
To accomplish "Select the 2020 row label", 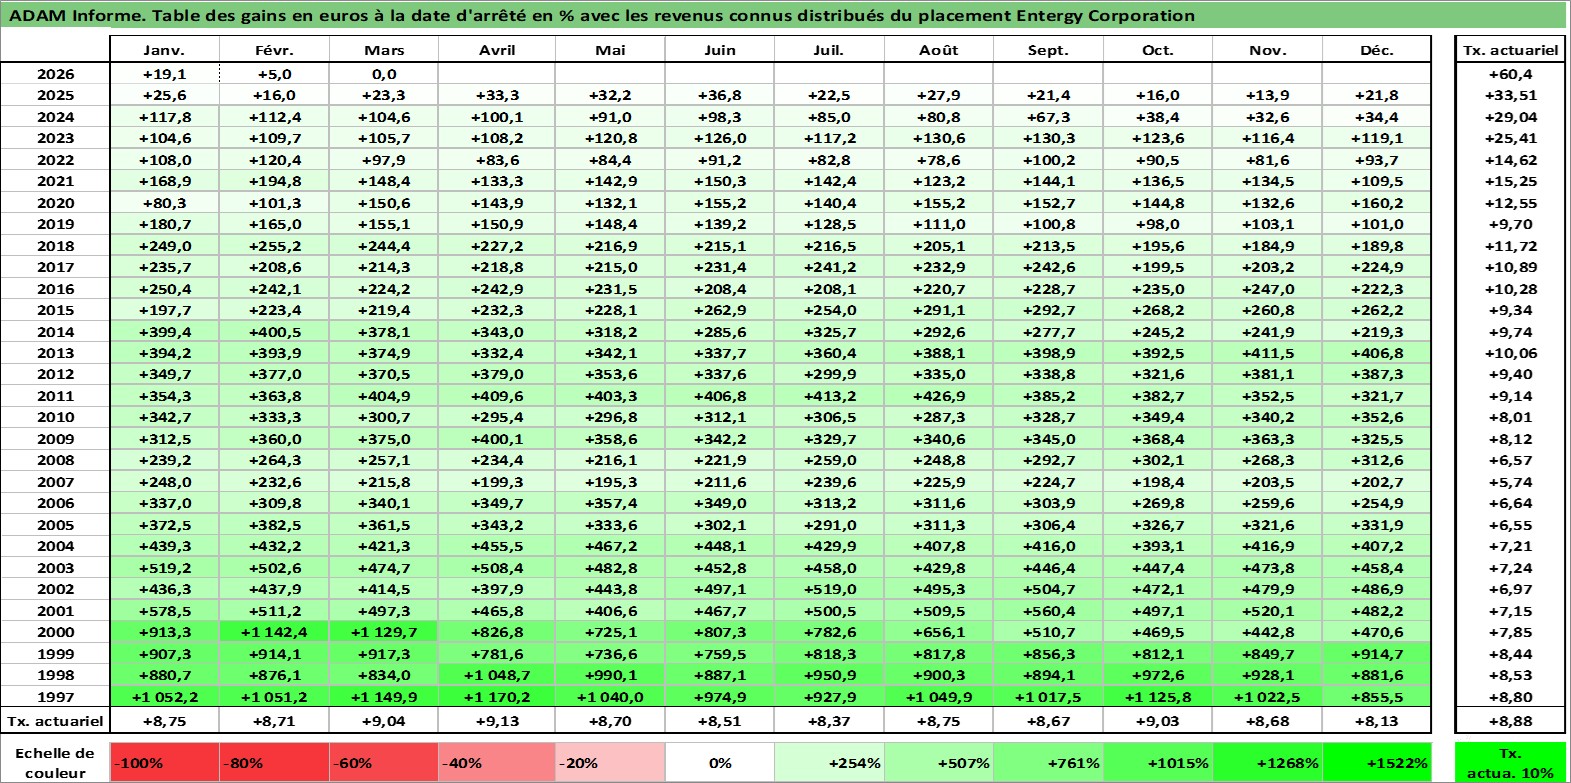I will [x=55, y=203].
